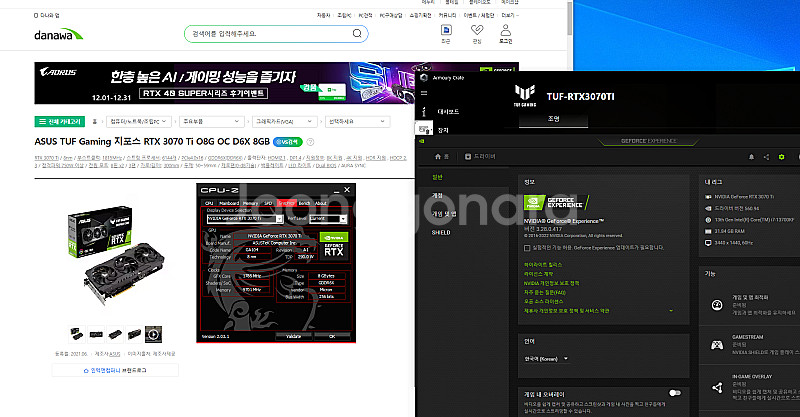
Task: Click the Armoury Crate app logo
Action: click(x=423, y=78)
